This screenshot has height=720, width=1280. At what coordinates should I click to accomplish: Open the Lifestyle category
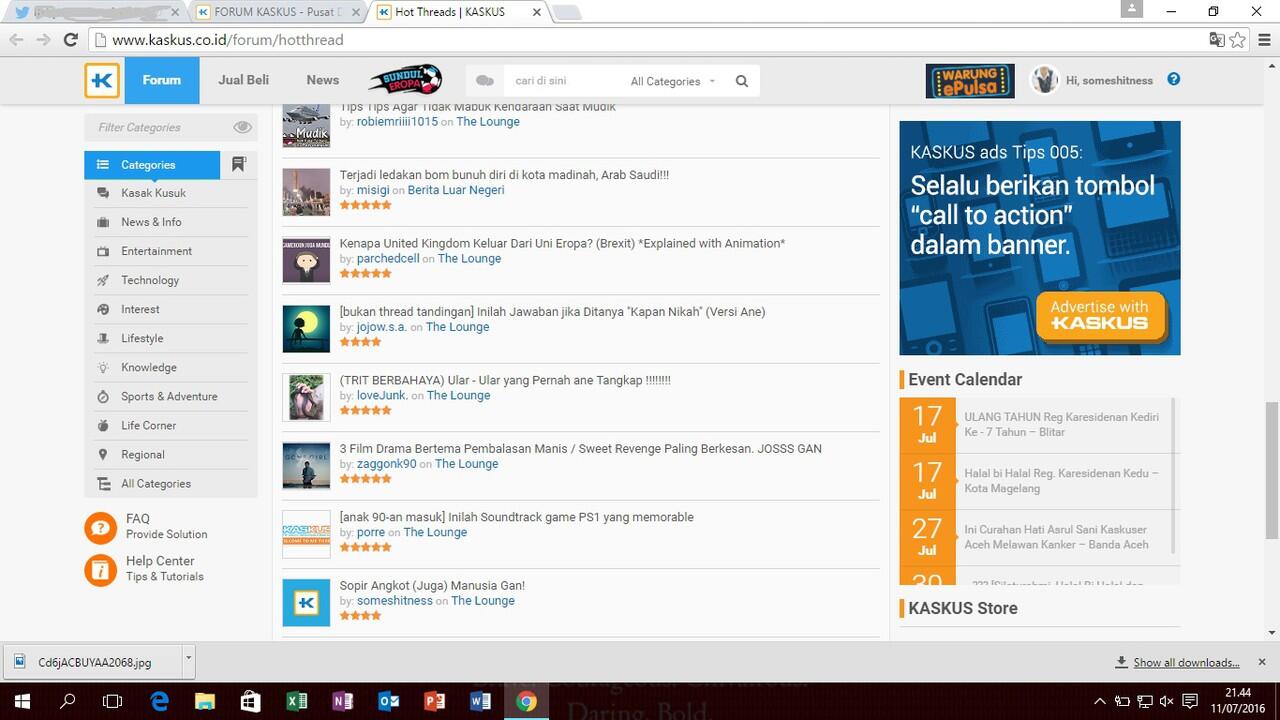coord(142,338)
